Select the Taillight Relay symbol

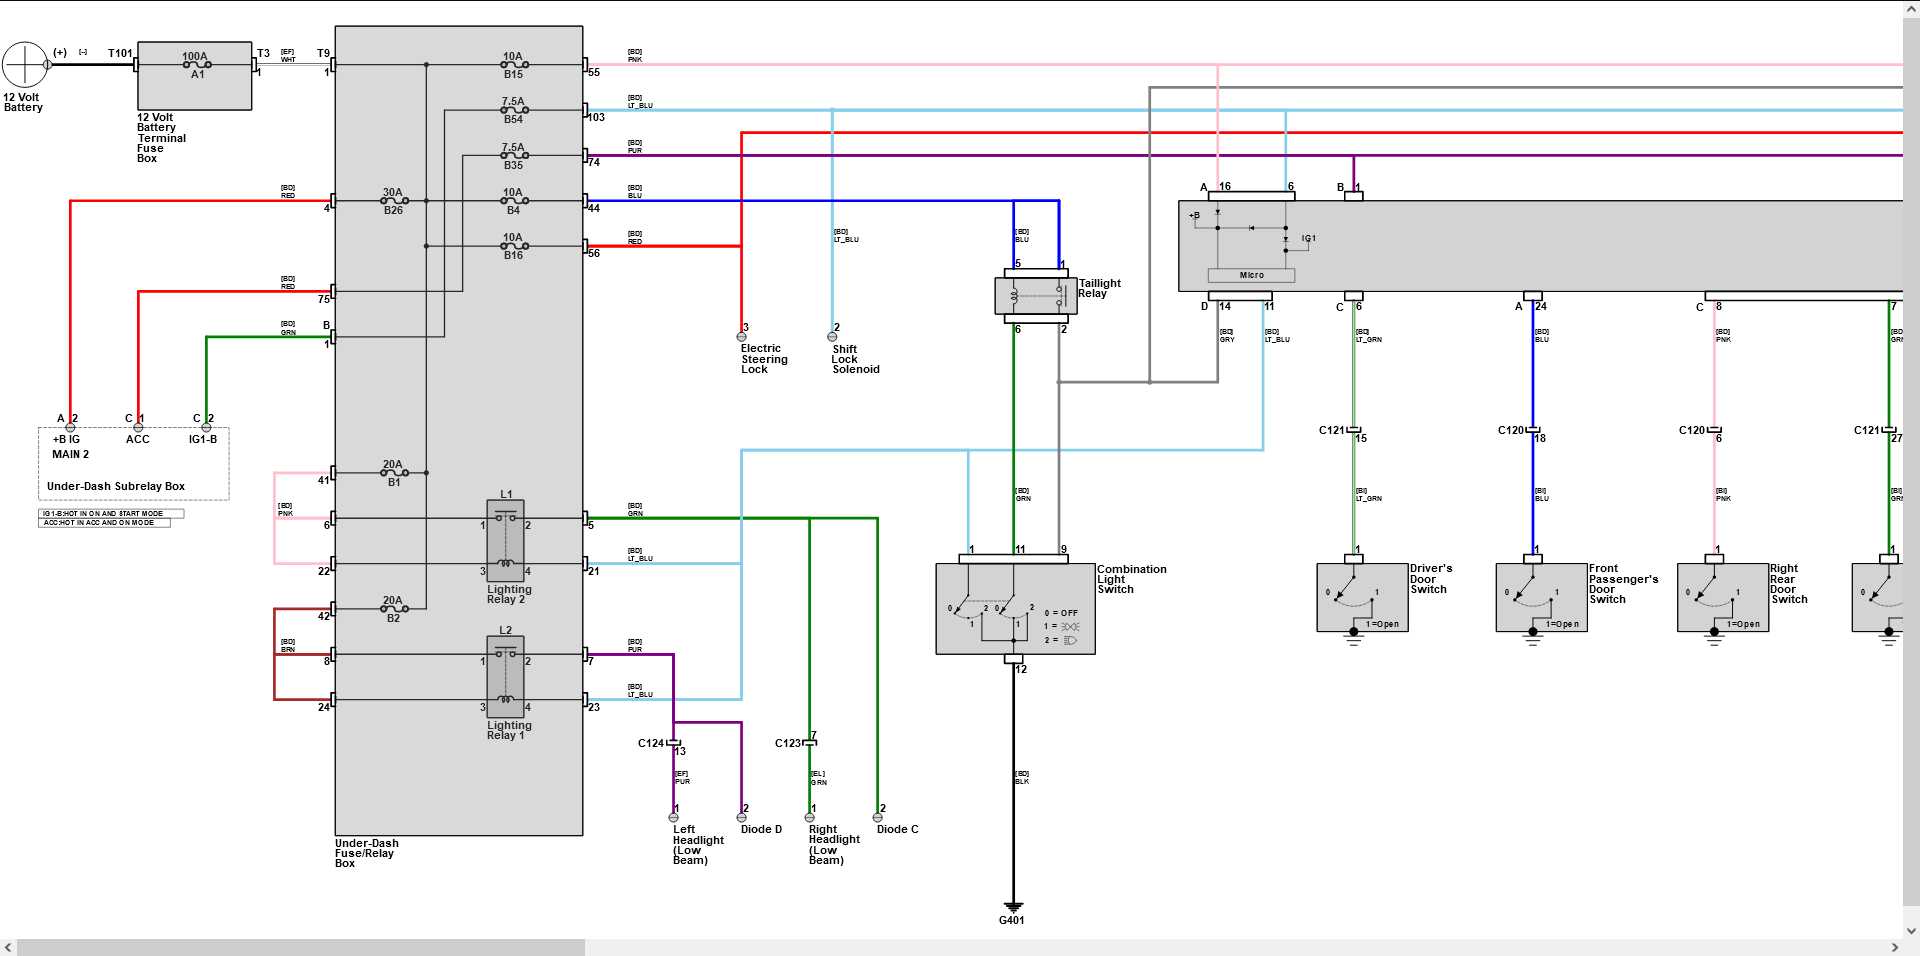(1036, 295)
